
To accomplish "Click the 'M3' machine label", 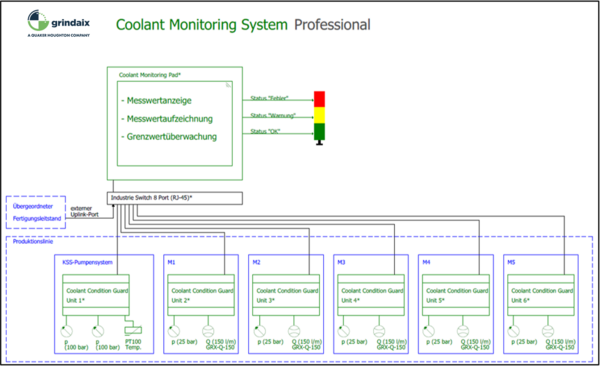I will click(341, 262).
